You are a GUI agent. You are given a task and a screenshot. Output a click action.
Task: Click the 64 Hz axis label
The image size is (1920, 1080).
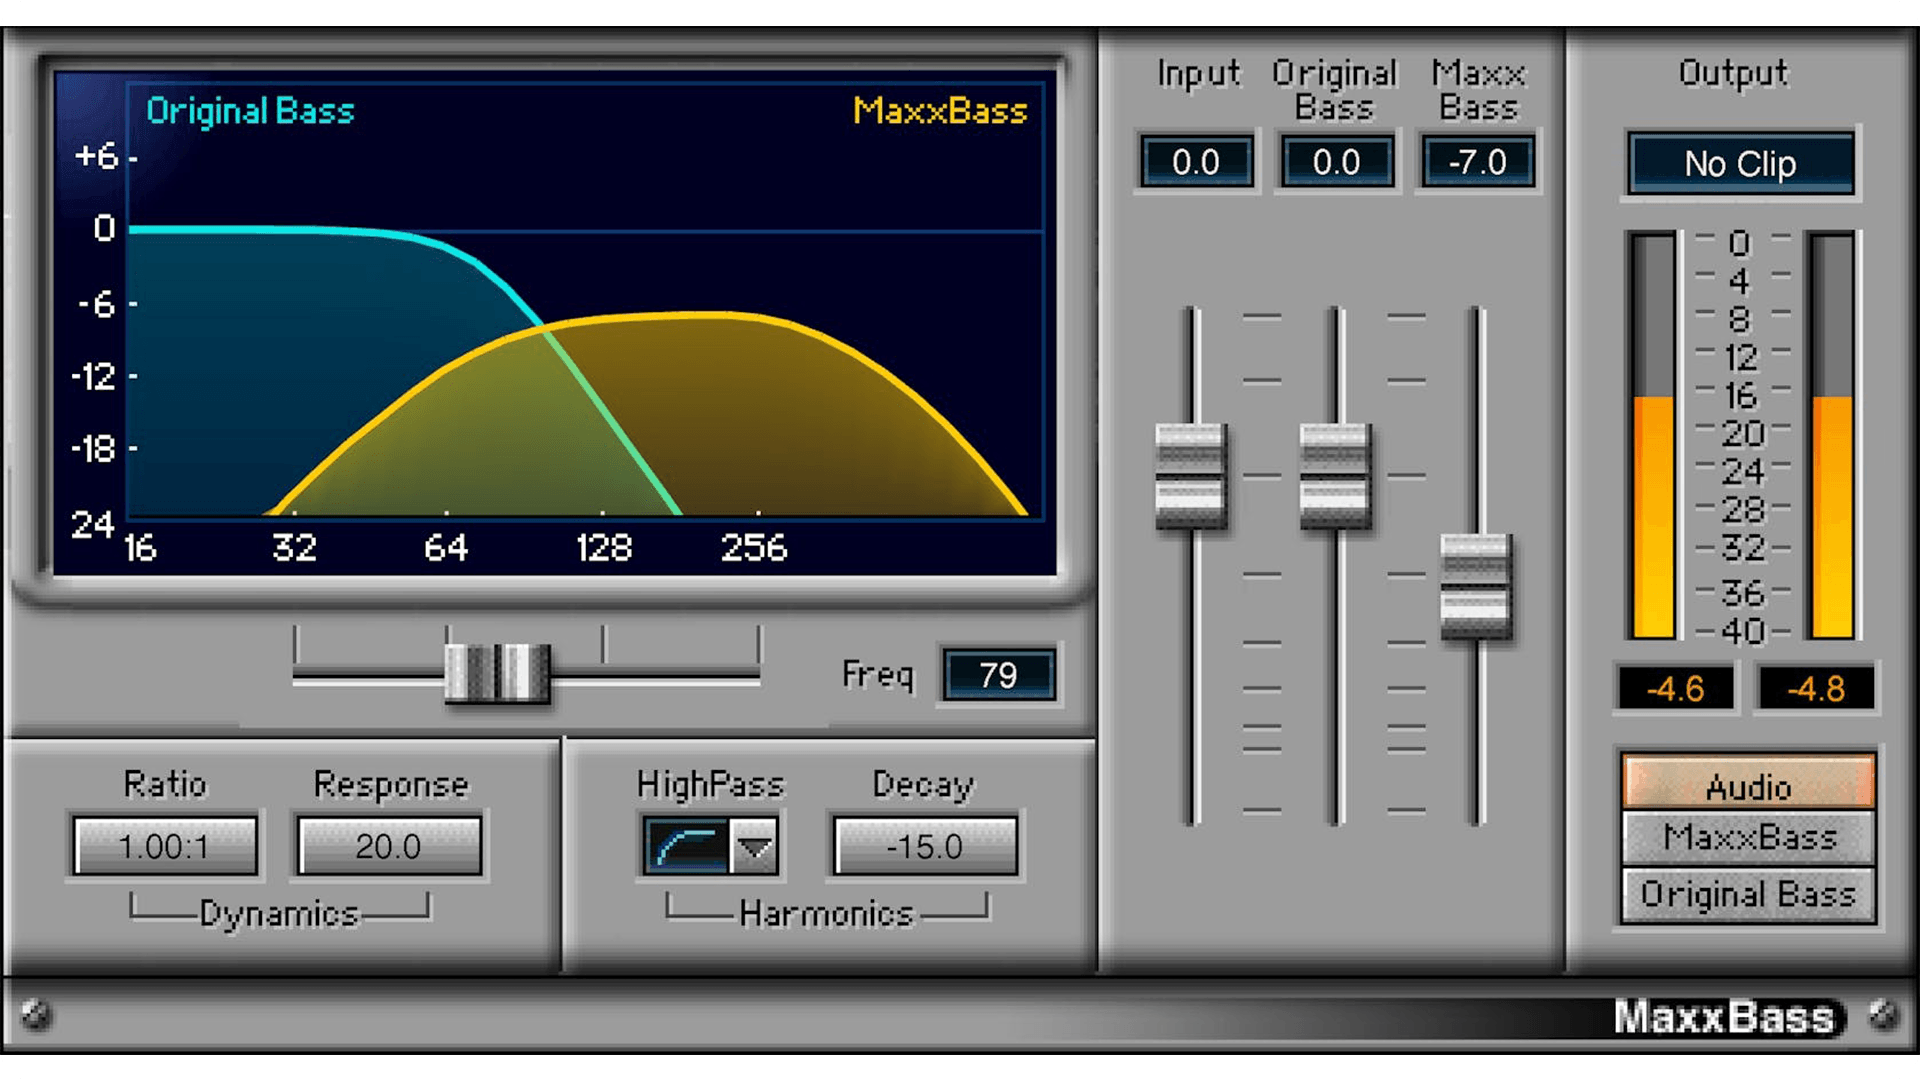click(445, 548)
